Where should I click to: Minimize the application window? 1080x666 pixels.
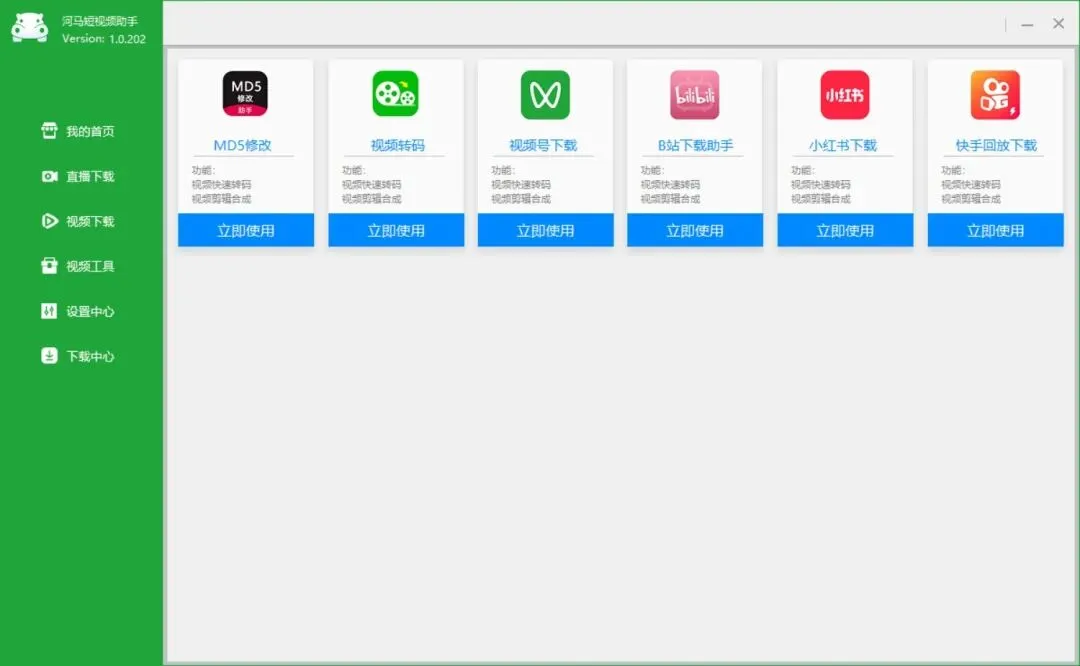point(1027,25)
